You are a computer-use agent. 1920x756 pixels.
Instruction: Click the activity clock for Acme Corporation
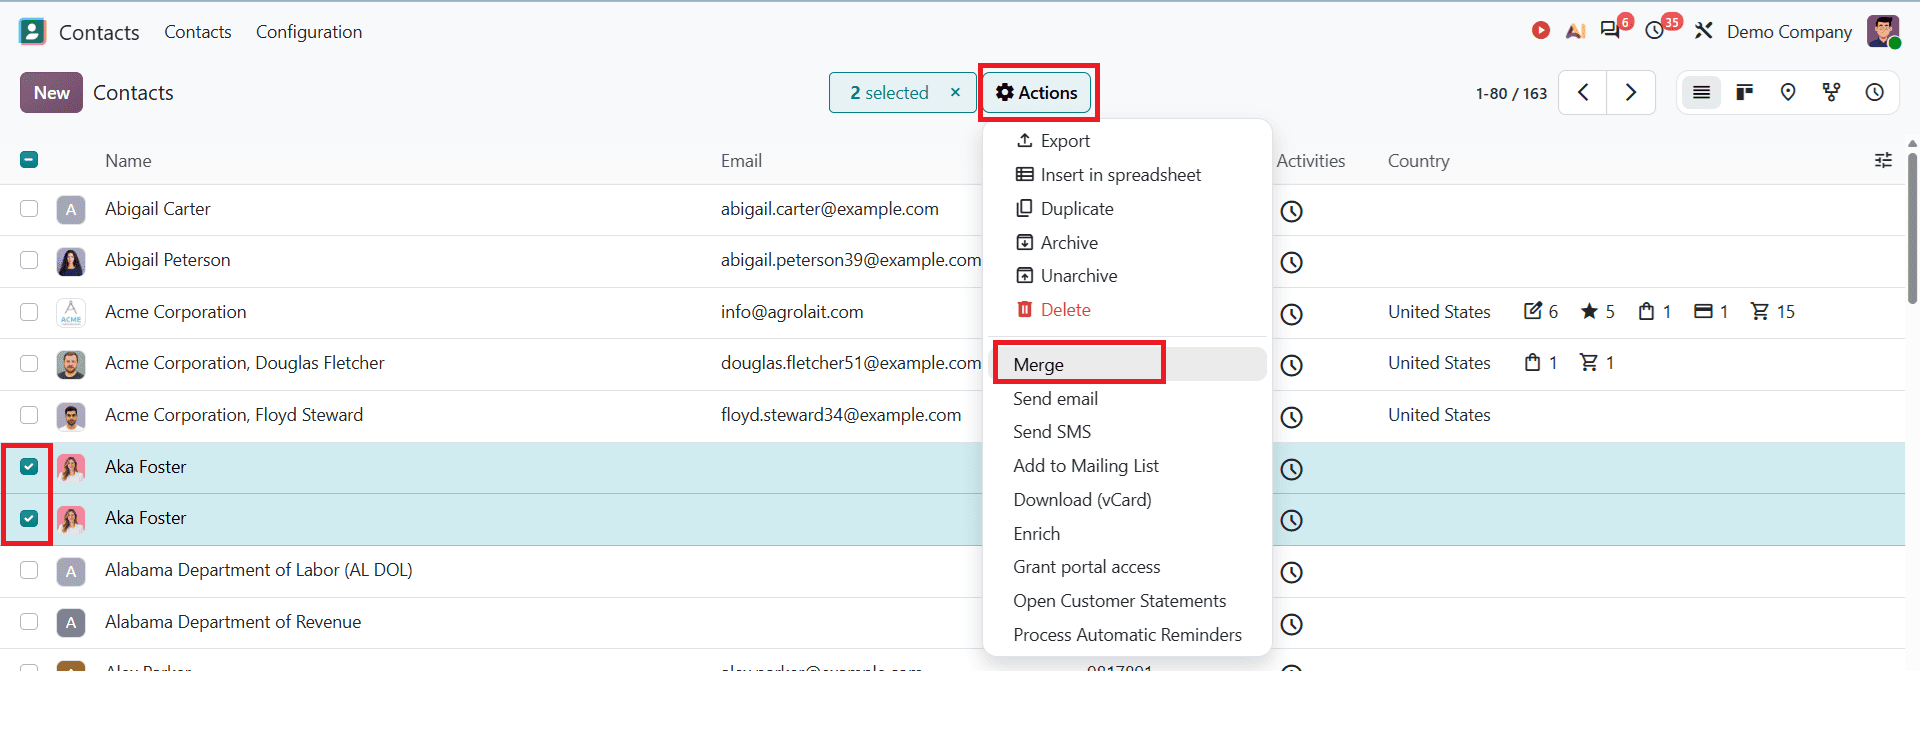tap(1292, 314)
